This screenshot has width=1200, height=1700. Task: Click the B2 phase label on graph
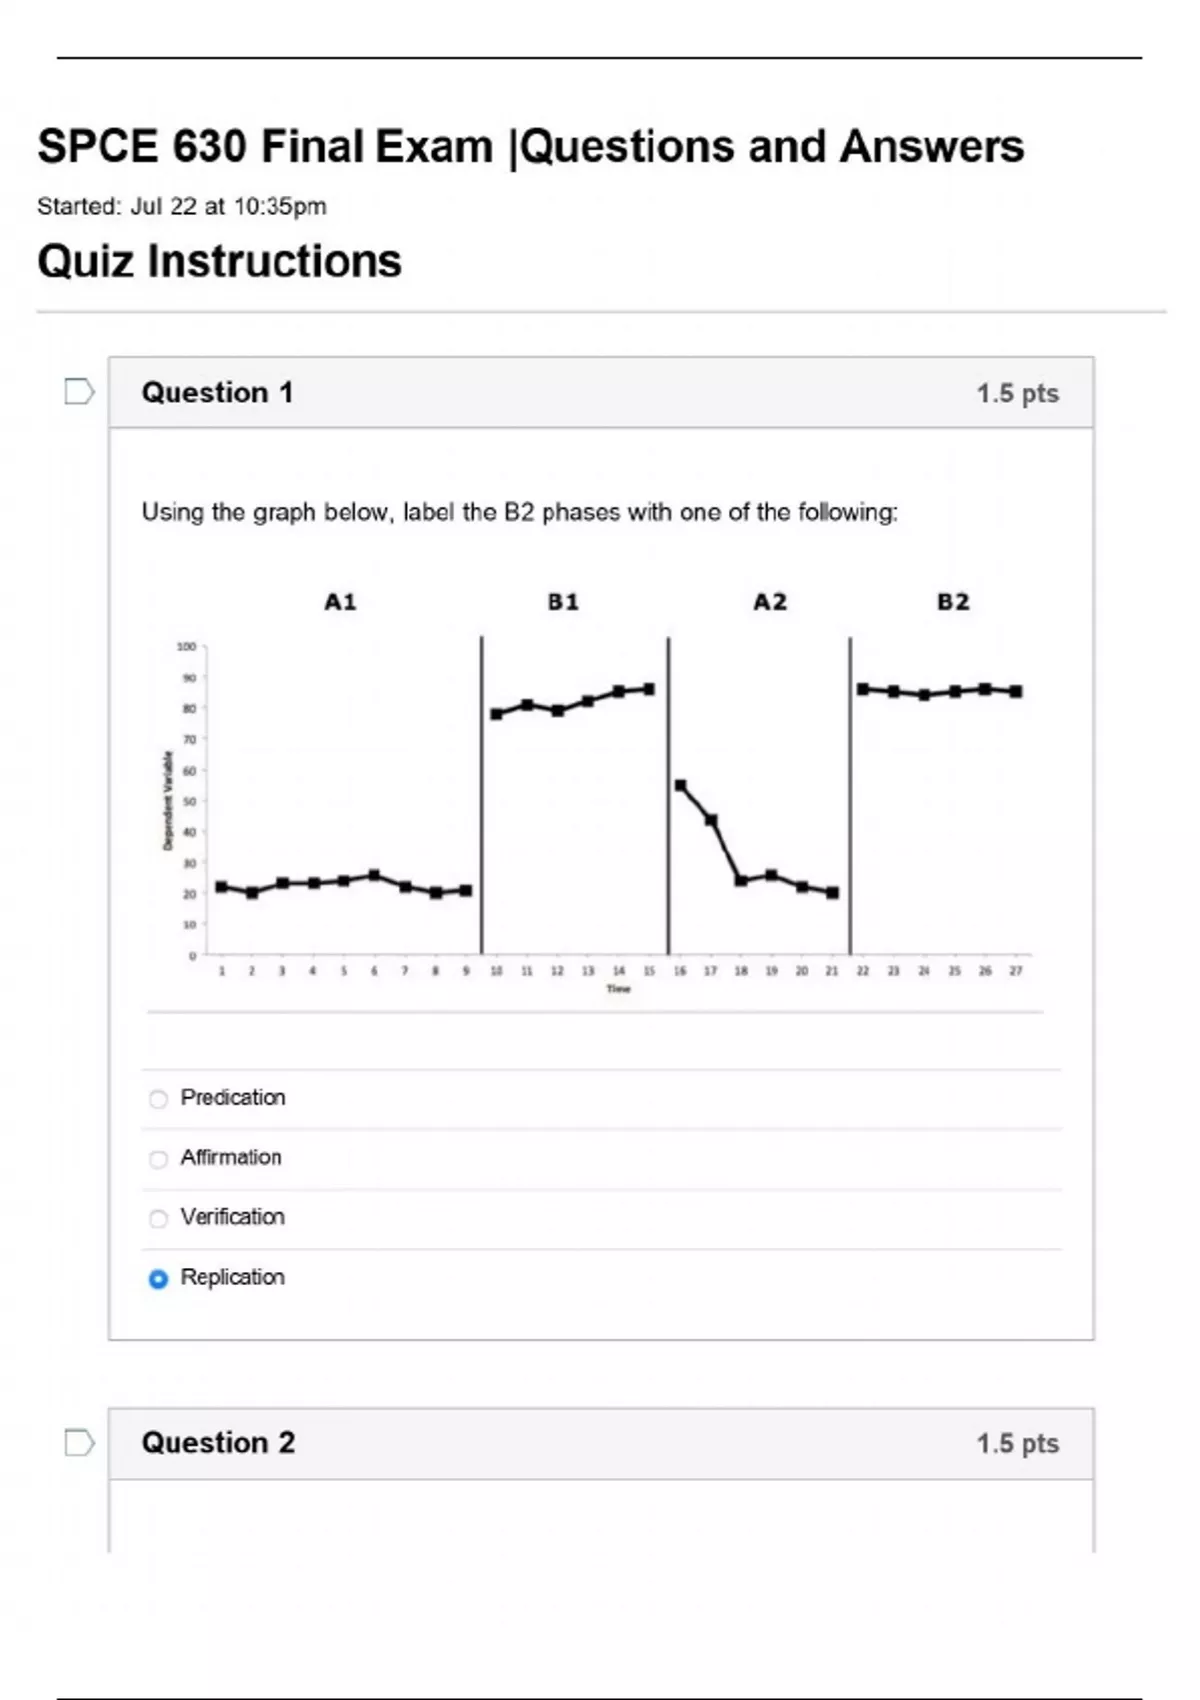[953, 602]
